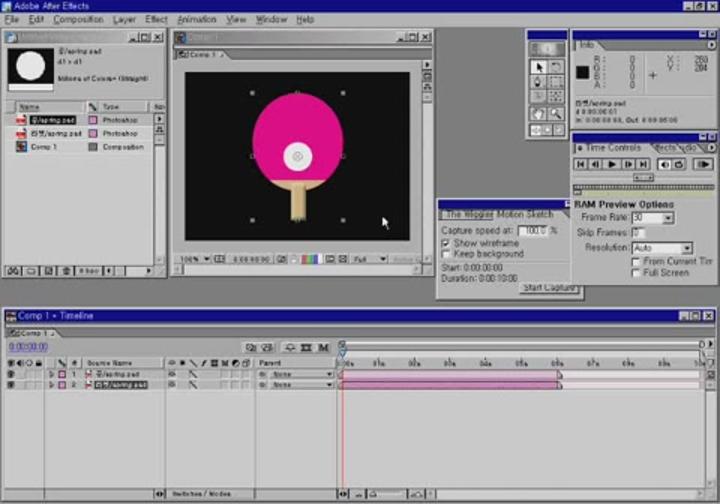Click region of interest icon in Comp window
This screenshot has height=504, width=720.
330,259
